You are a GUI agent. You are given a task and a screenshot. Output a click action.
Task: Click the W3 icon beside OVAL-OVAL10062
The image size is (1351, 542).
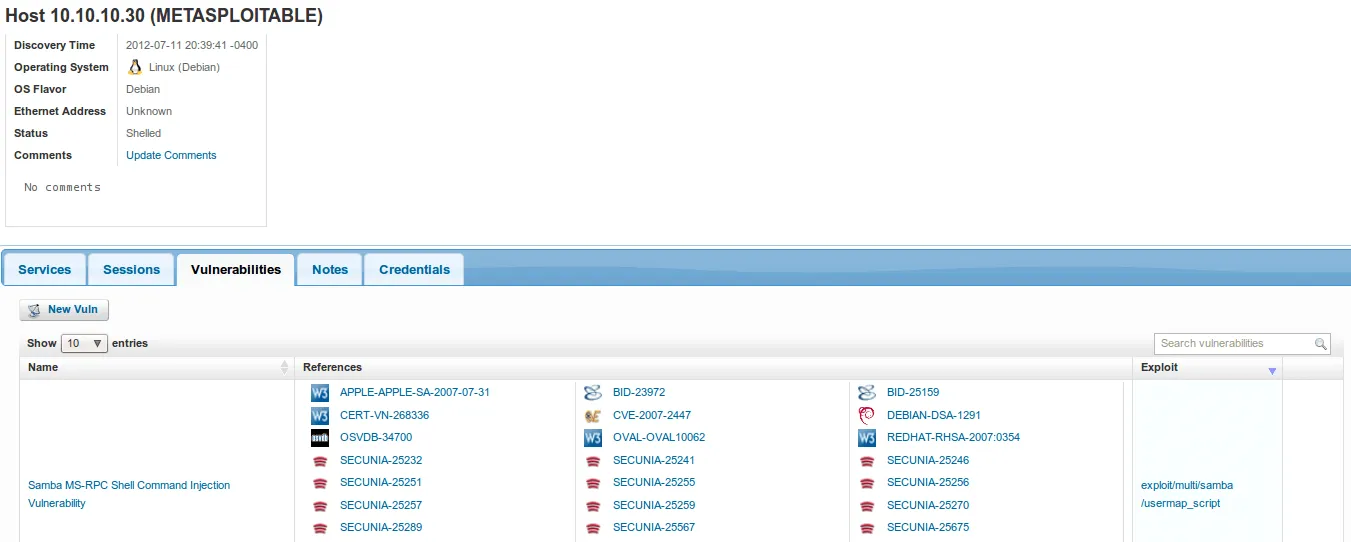(x=593, y=437)
